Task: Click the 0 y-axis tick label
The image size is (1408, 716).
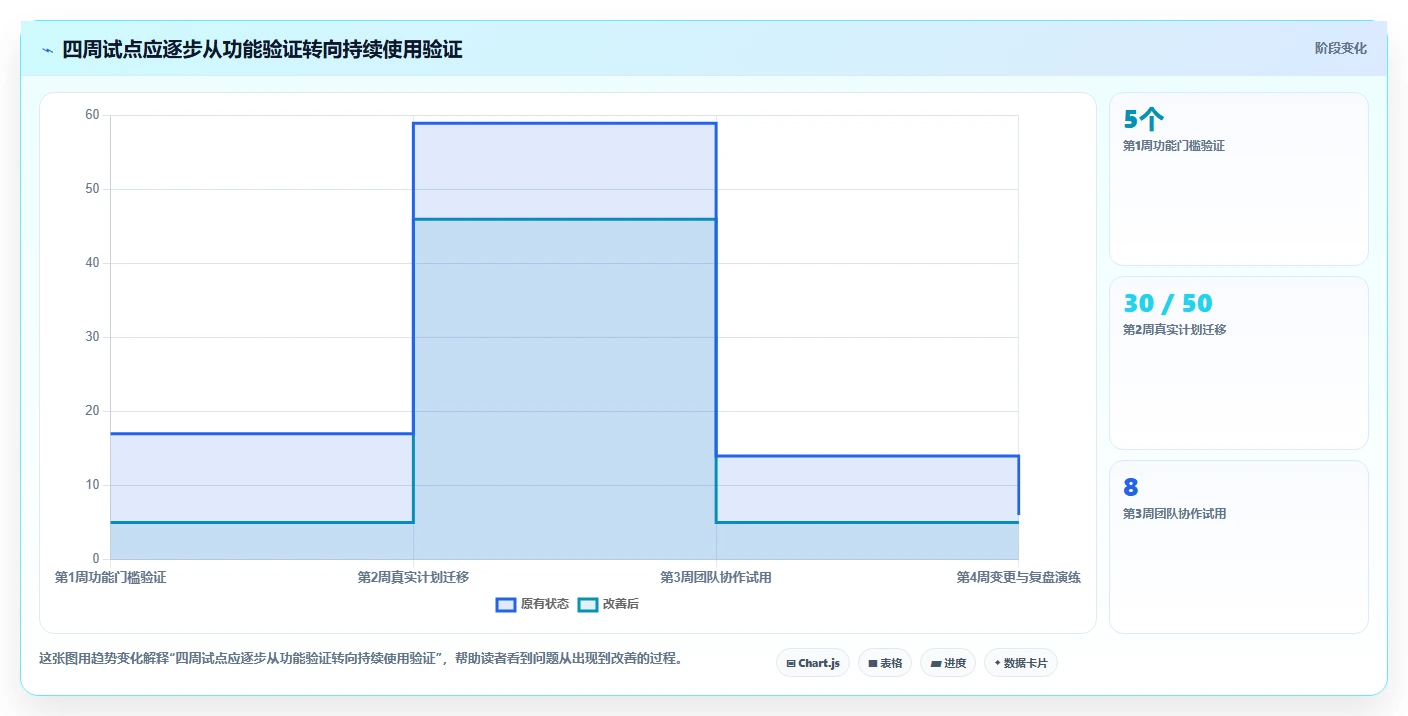Action: (96, 559)
